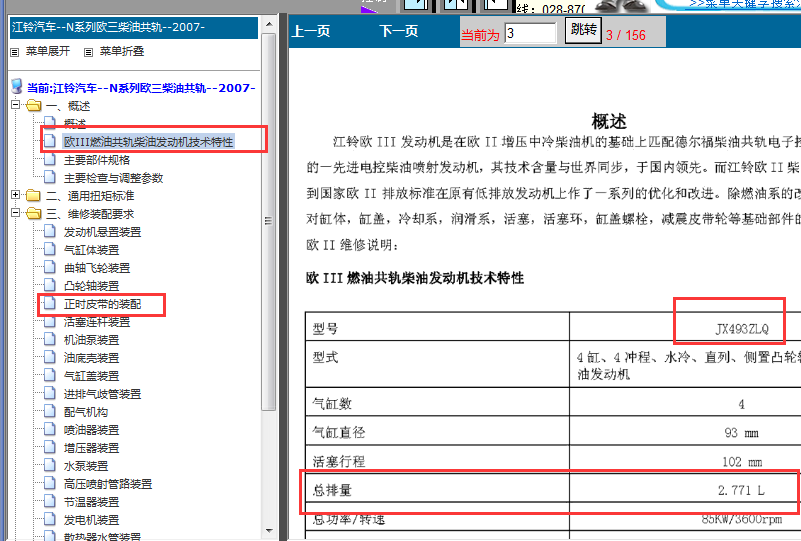801x541 pixels.
Task: Open 活塞连杆装置 tree item
Action: pyautogui.click(x=97, y=322)
